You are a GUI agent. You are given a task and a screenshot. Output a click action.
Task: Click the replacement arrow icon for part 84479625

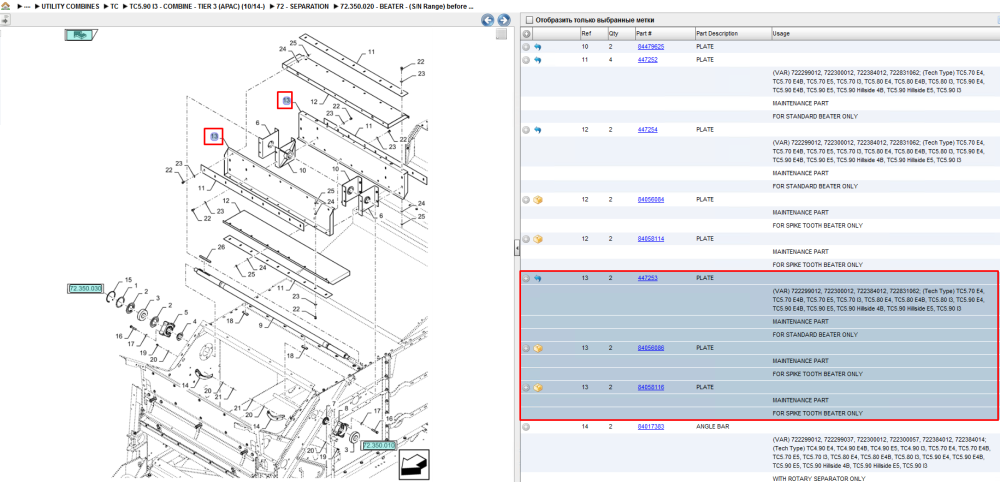tap(538, 47)
